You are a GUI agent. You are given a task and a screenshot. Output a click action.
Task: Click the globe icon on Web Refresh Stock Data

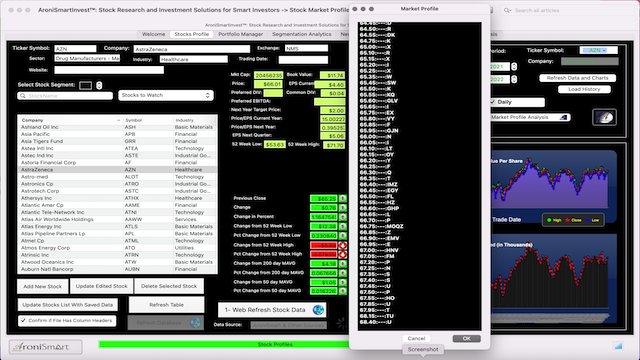[x=318, y=310]
